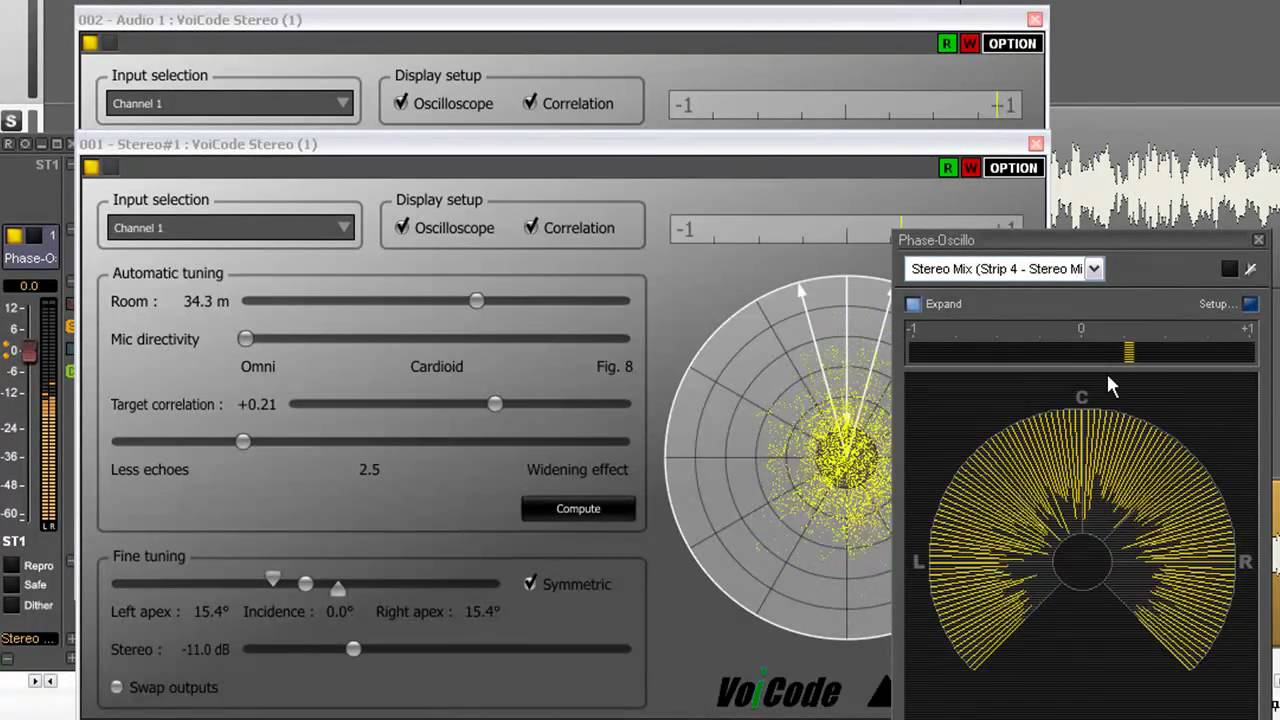Toggle Repro button on ST1 strip
Viewport: 1280px width, 720px height.
pos(11,565)
